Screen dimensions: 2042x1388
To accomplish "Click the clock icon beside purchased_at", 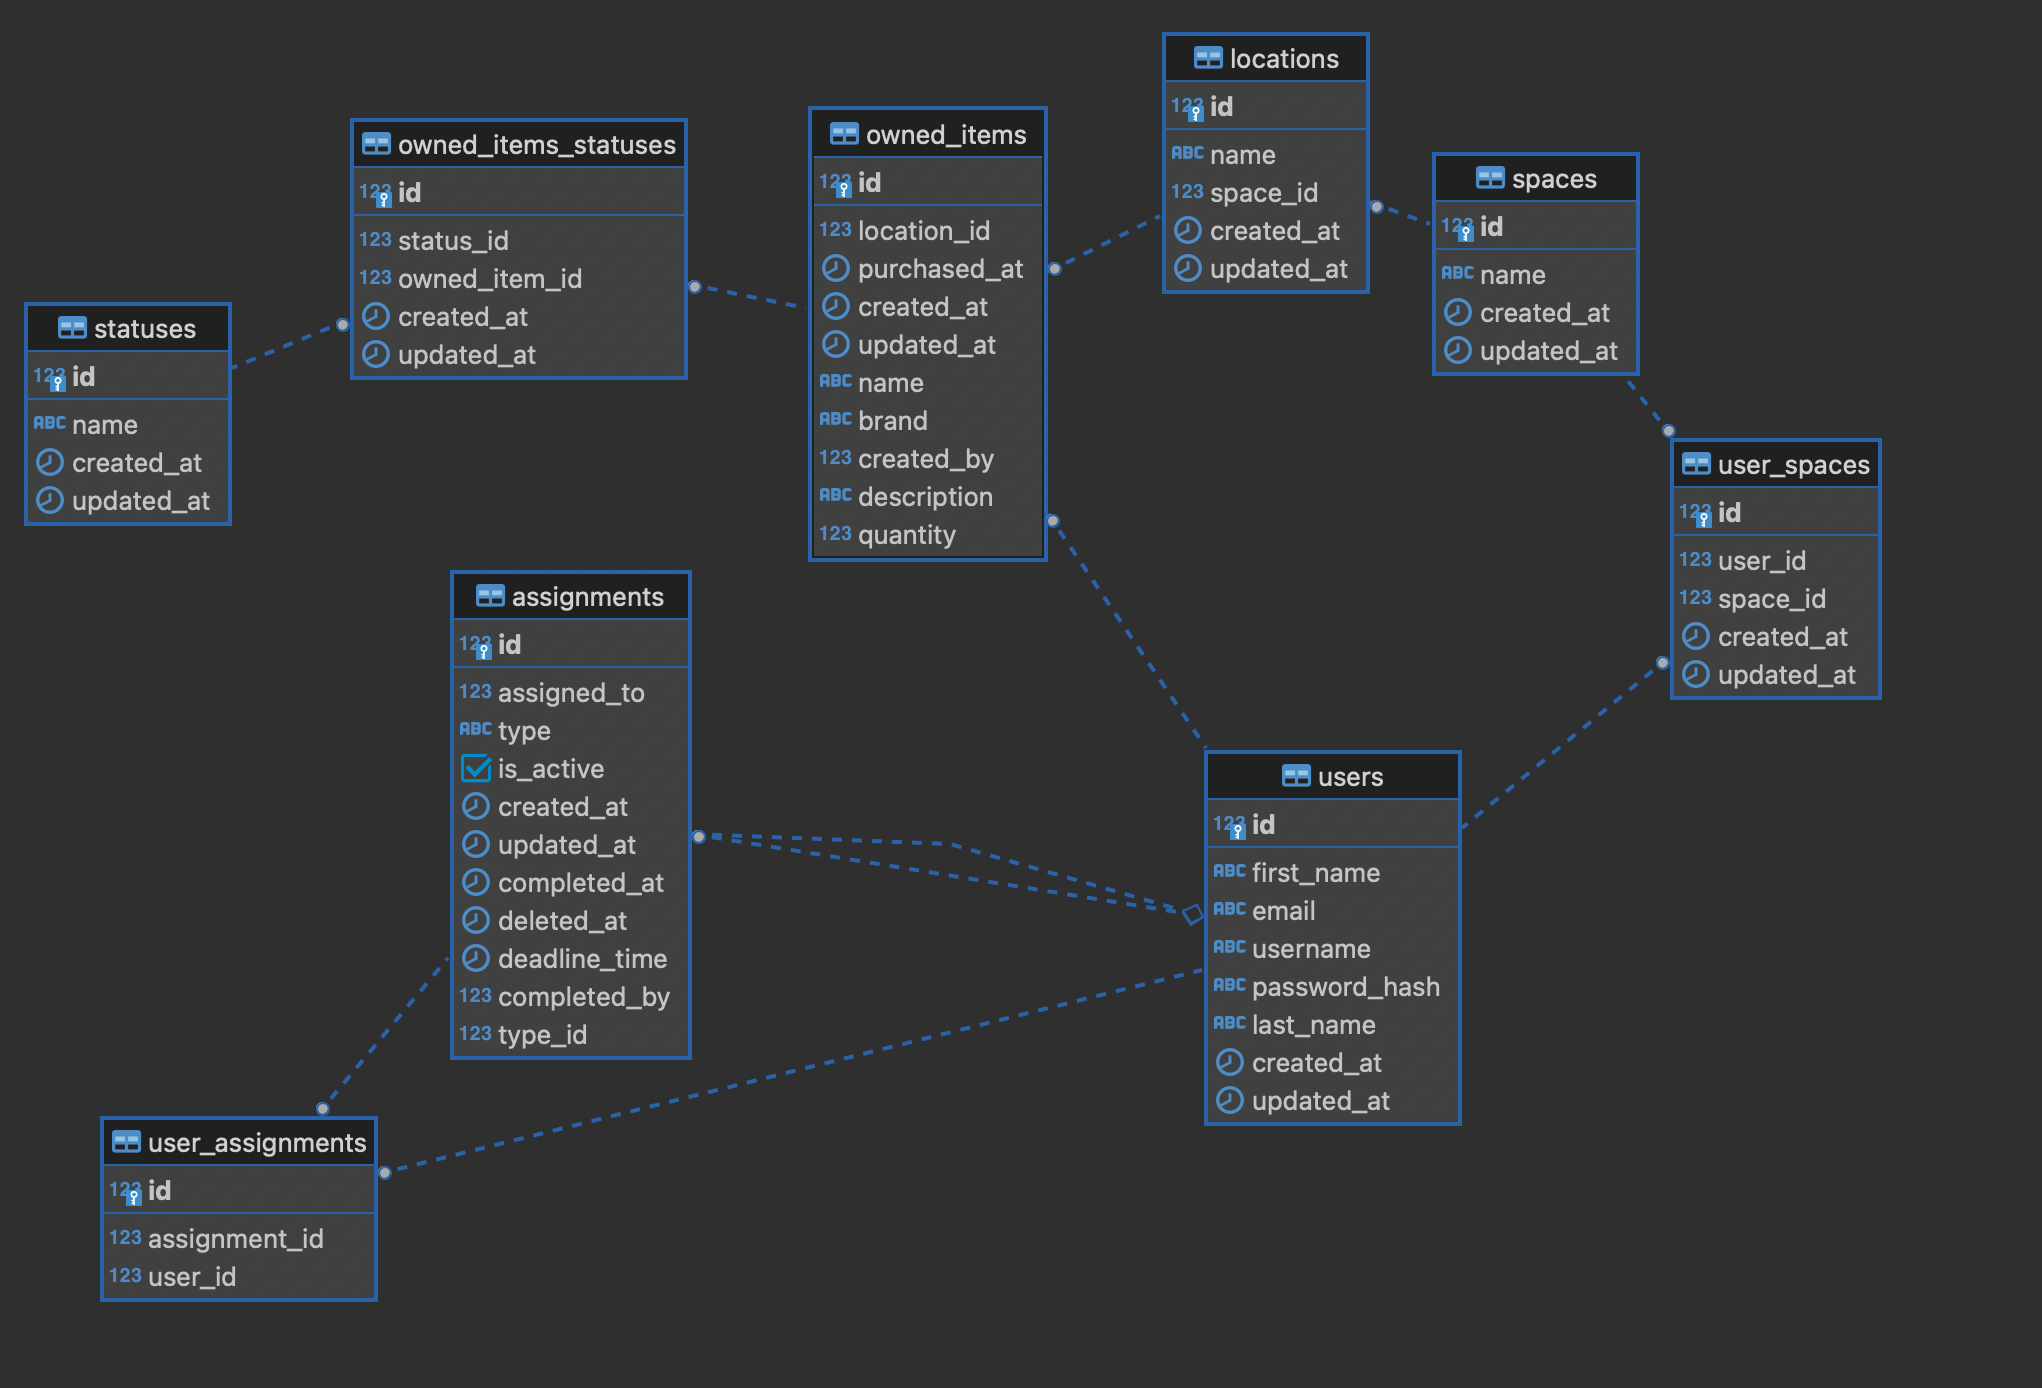I will (835, 268).
